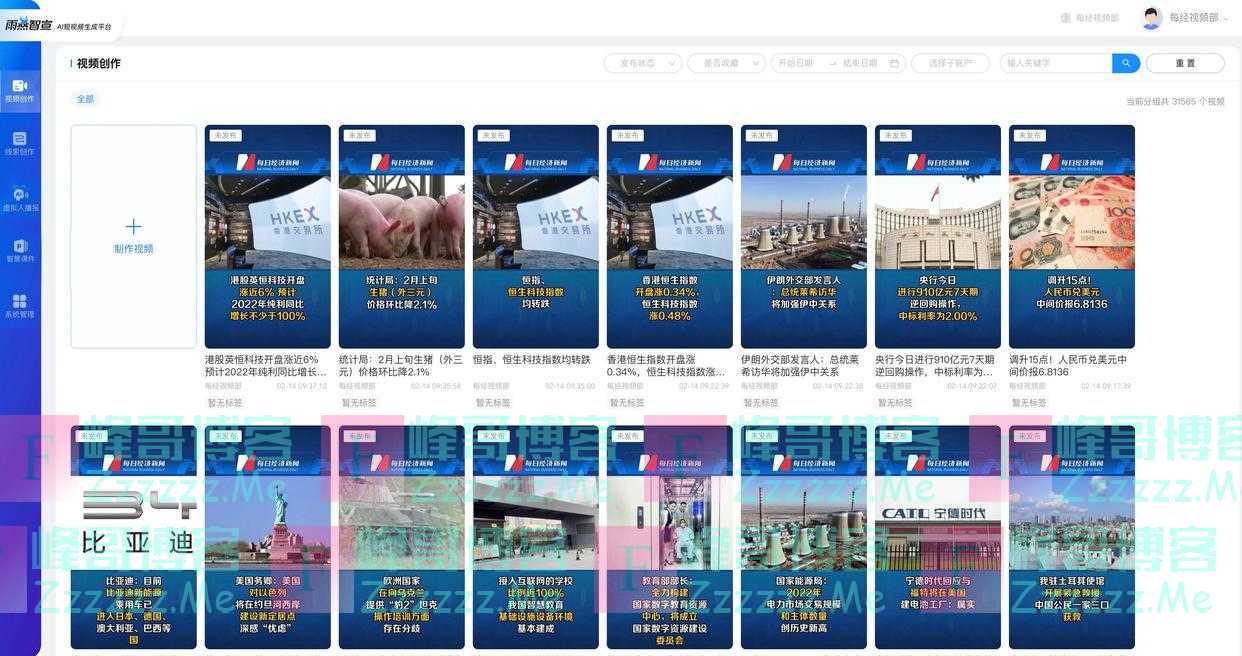The image size is (1242, 656).
Task: Open 虚拟人播报 in the left sidebar
Action: 19,199
